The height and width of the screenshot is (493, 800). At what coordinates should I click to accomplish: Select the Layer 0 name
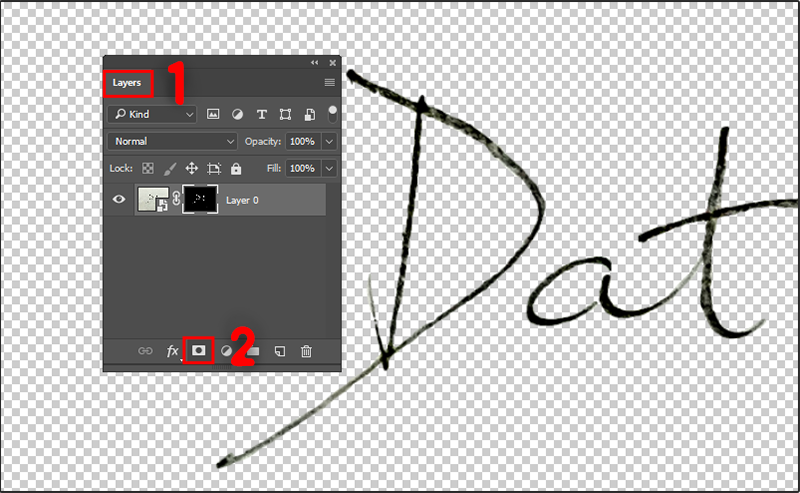tap(242, 201)
